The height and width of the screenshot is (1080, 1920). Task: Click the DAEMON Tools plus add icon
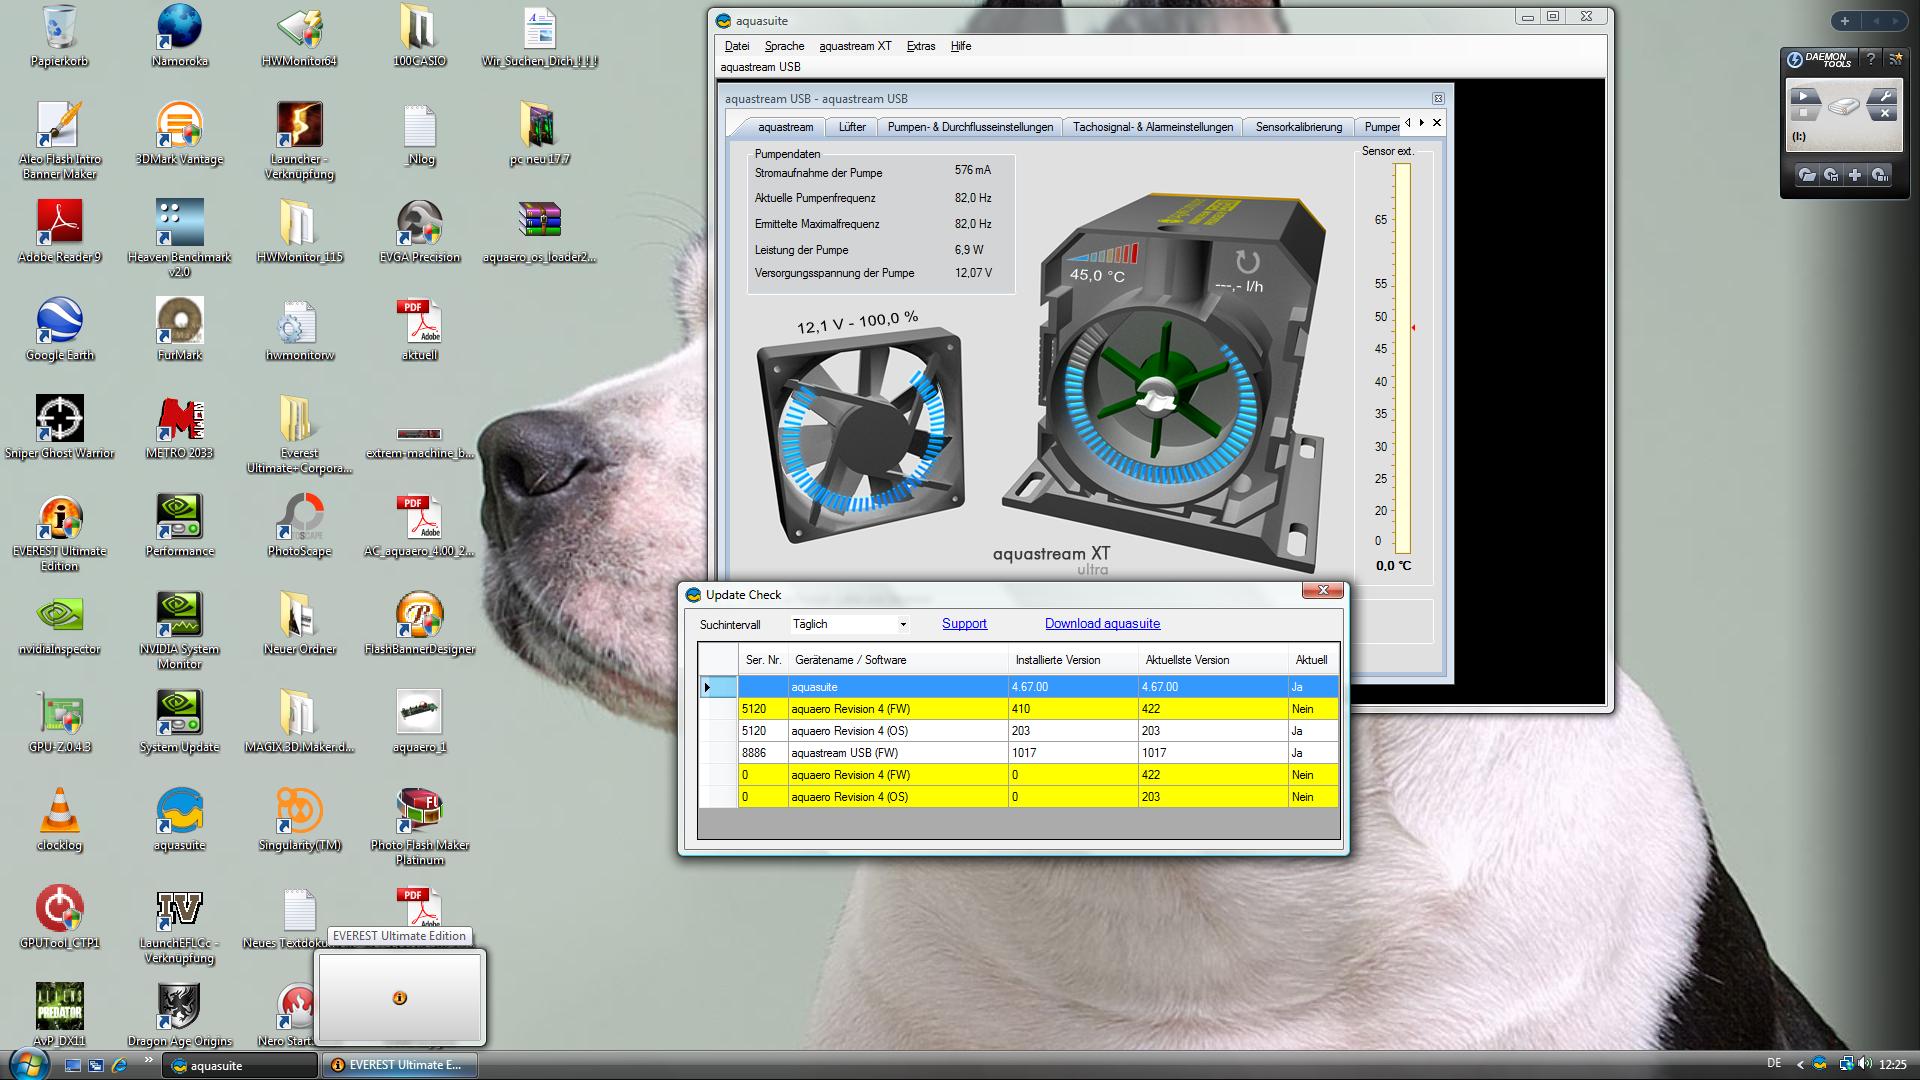[x=1855, y=175]
